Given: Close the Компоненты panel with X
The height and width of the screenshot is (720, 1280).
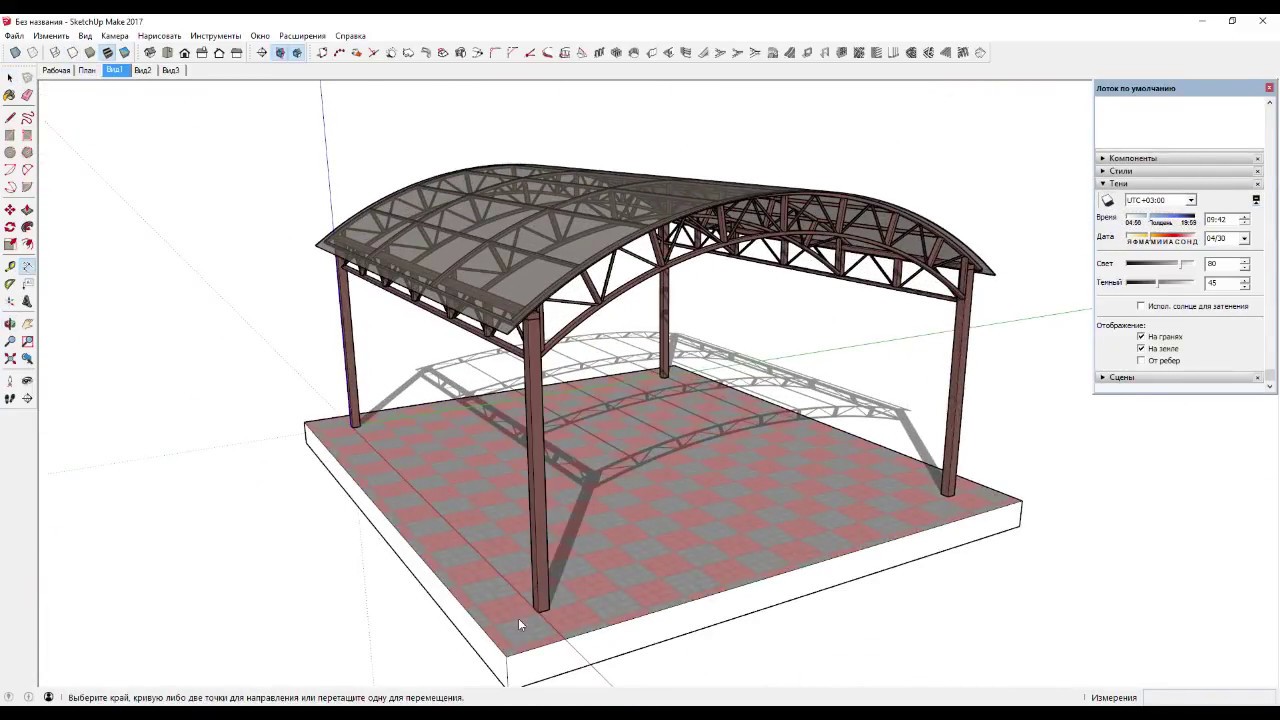Looking at the screenshot, I should click(1257, 158).
